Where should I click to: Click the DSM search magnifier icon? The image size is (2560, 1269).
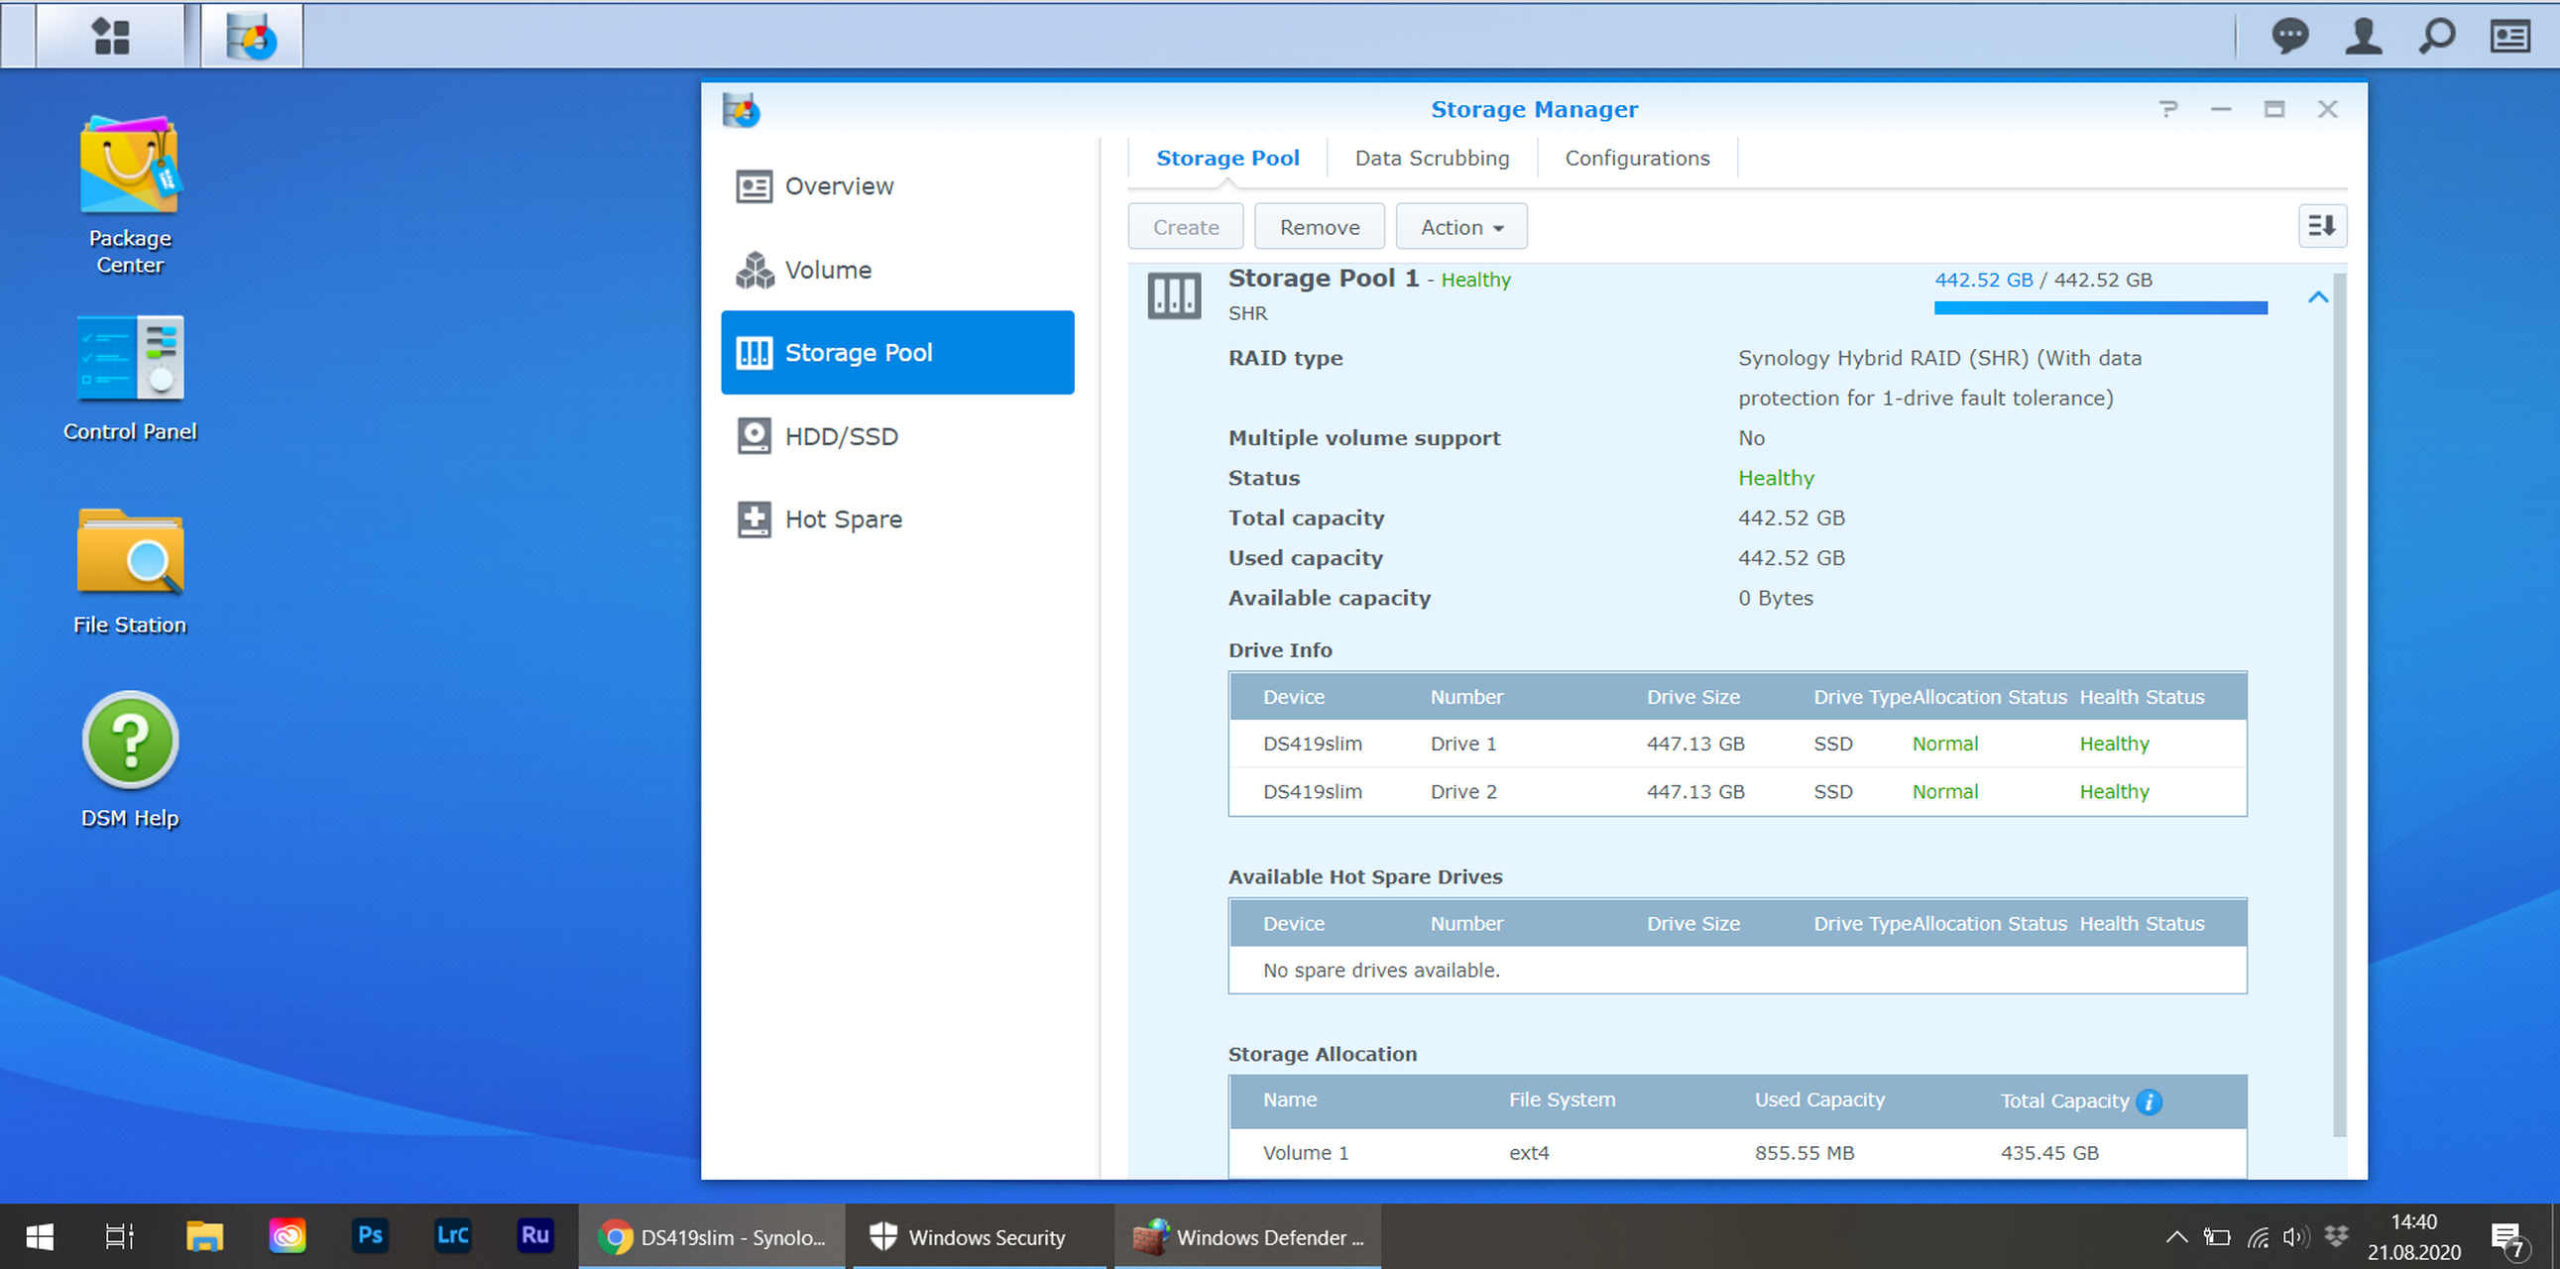[2437, 36]
